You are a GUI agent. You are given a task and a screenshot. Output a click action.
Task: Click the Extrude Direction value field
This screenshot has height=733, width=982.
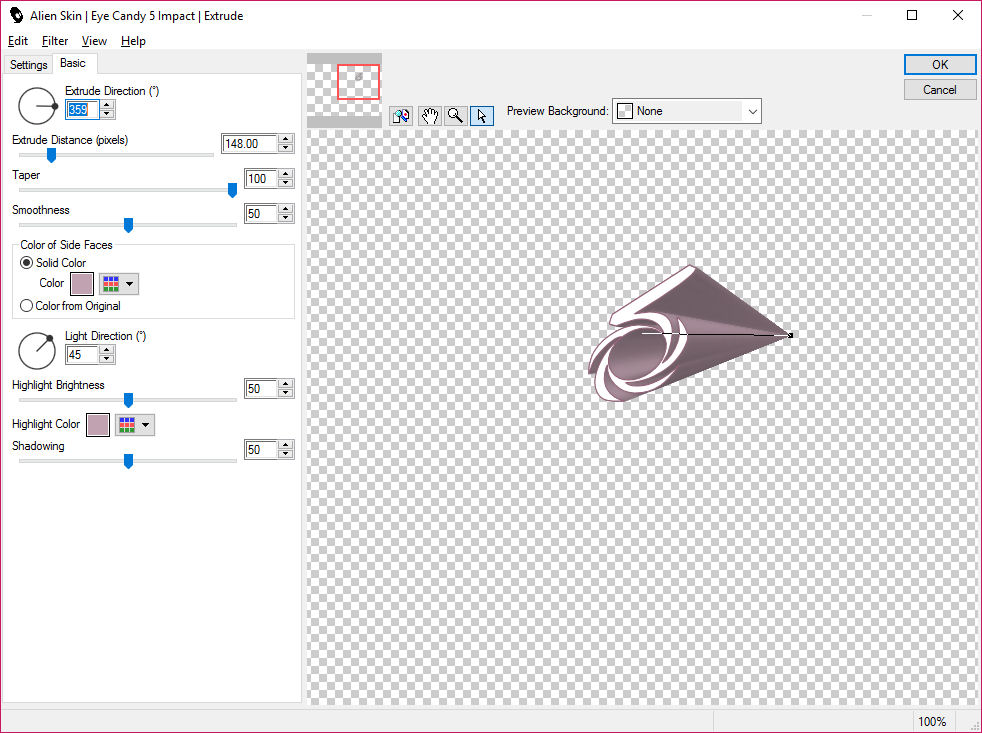point(83,110)
